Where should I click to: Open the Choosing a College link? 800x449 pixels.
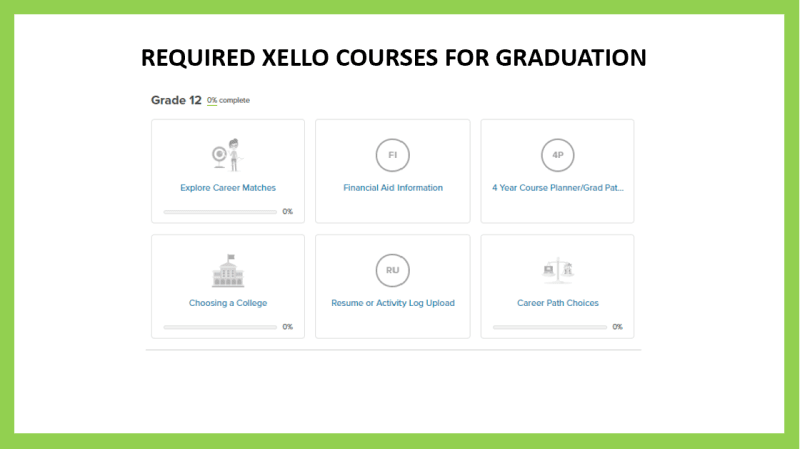[x=228, y=303]
